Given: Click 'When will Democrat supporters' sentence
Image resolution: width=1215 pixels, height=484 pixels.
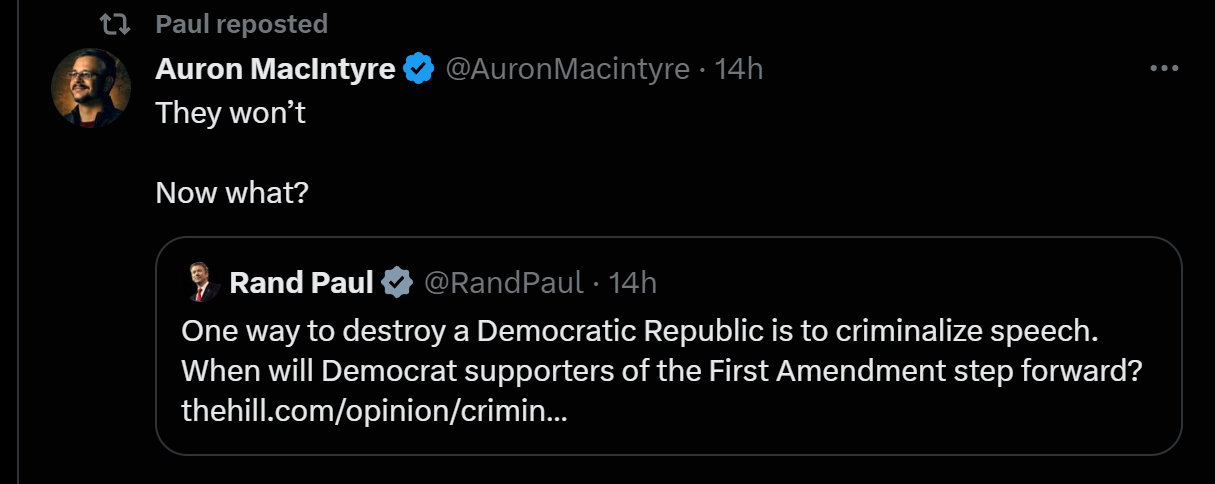Looking at the screenshot, I should pyautogui.click(x=660, y=371).
